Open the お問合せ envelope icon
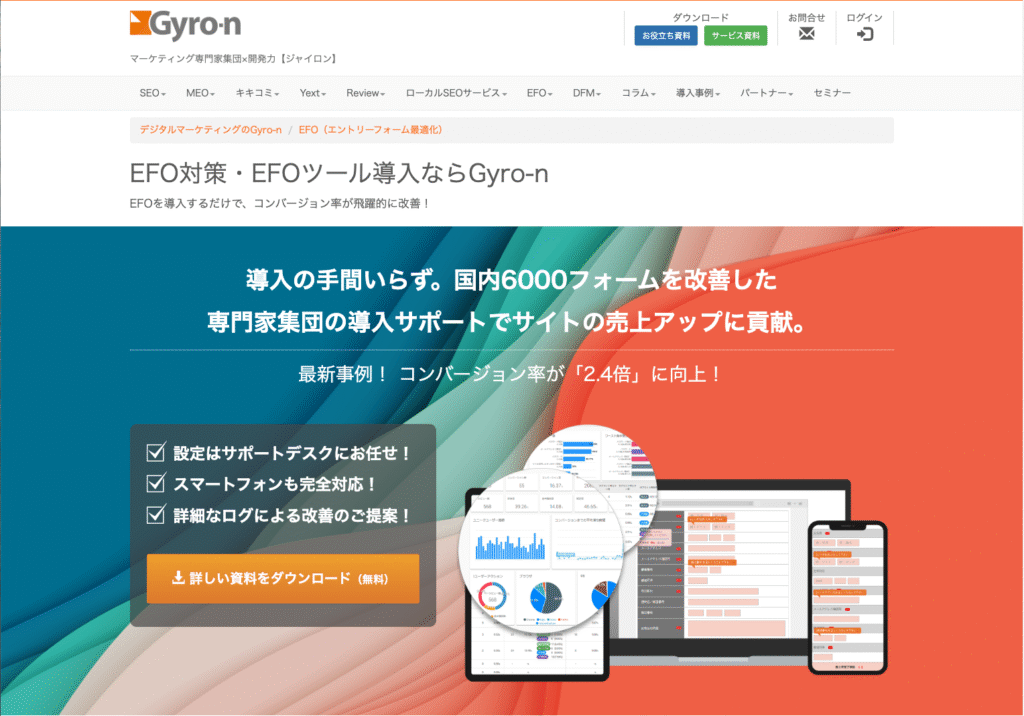 807,33
